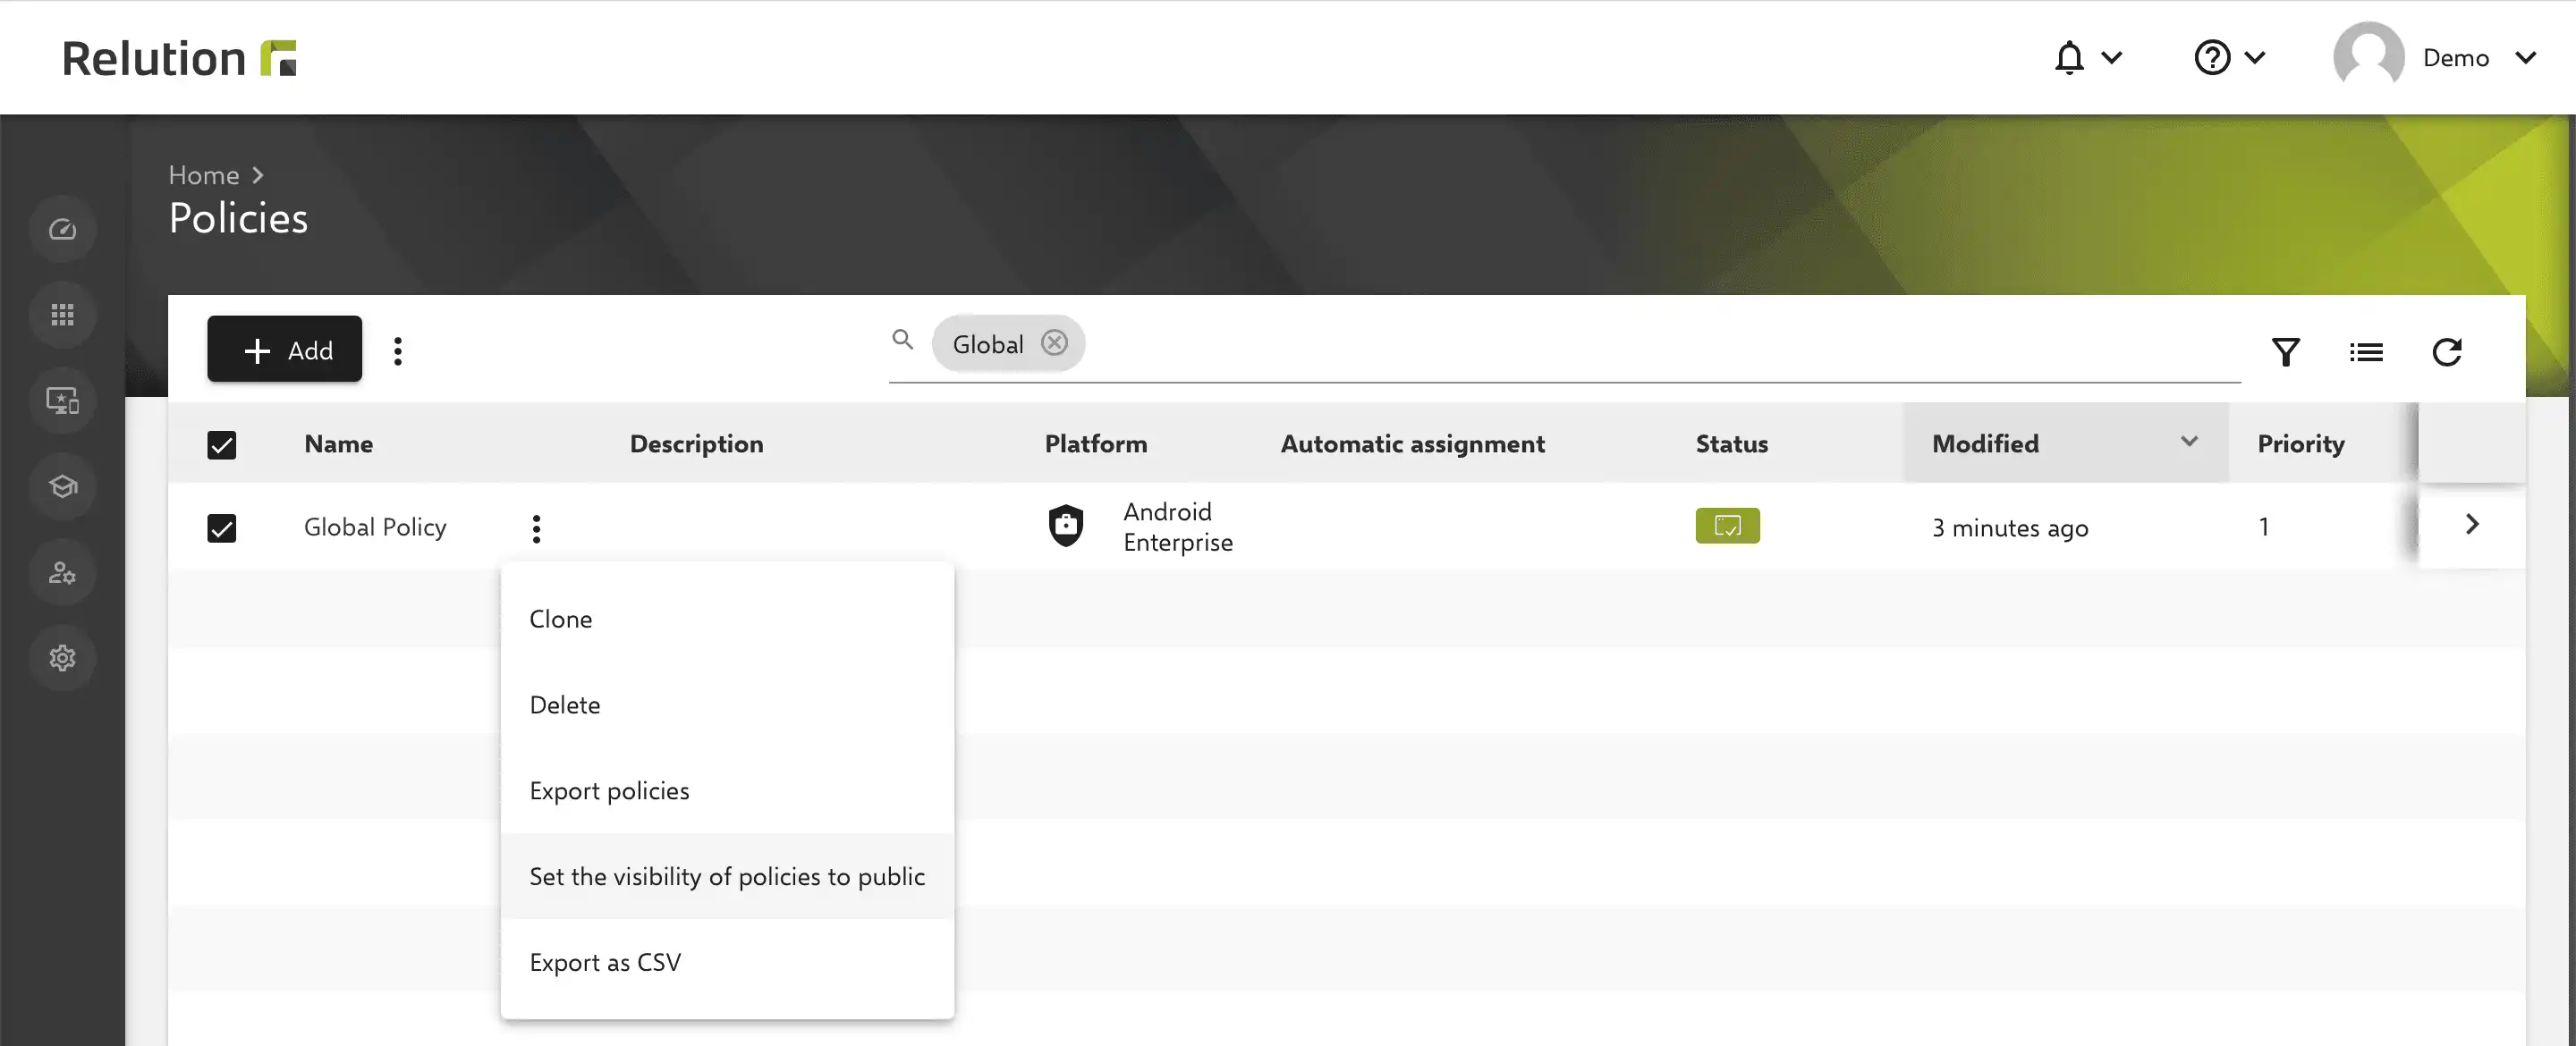Toggle the select-all checkbox in table header
The image size is (2576, 1046).
coord(222,445)
